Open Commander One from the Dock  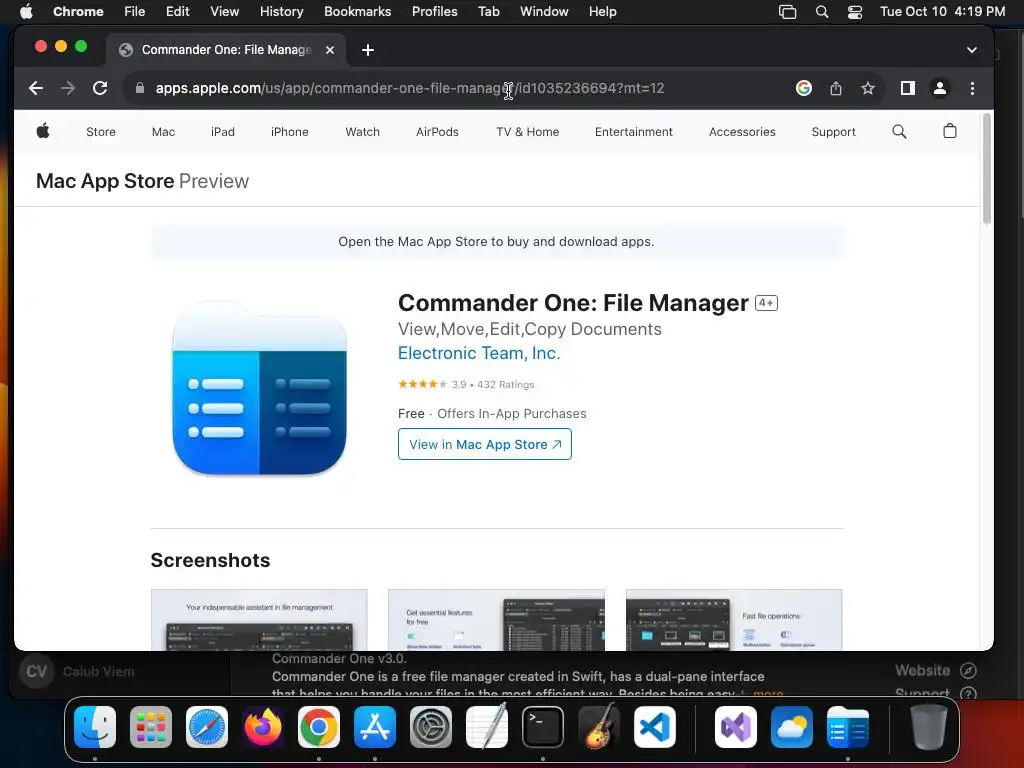[848, 727]
